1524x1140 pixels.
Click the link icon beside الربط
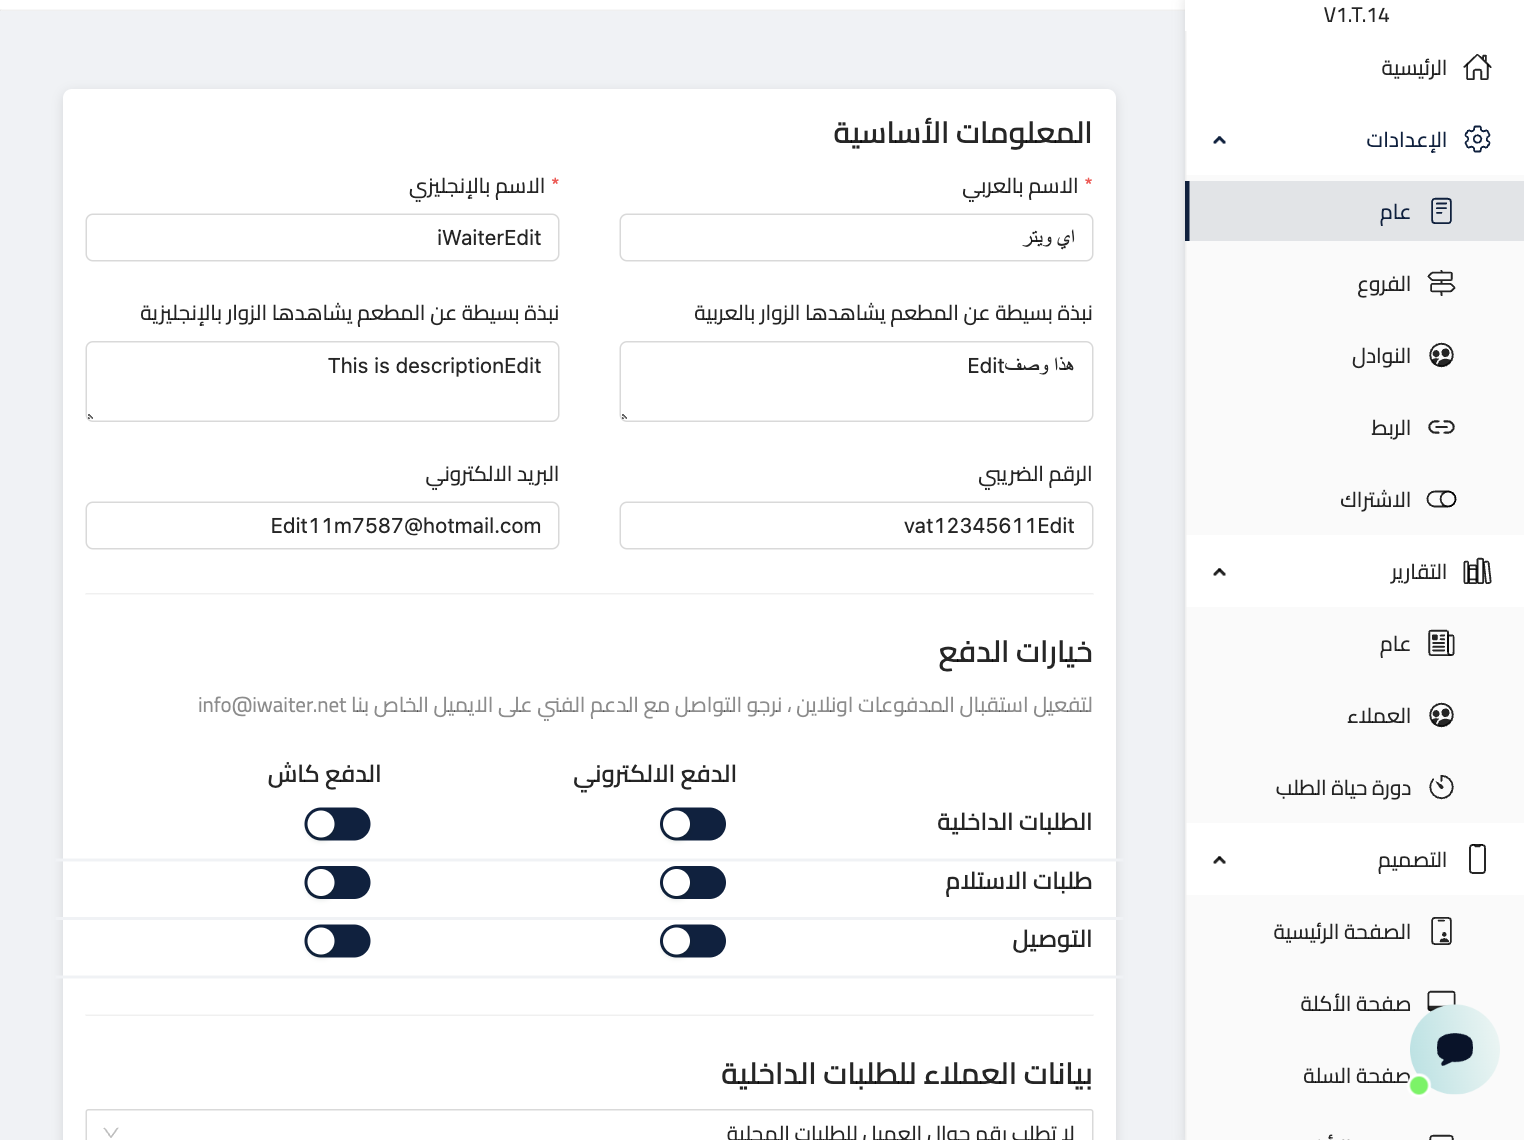point(1441,427)
